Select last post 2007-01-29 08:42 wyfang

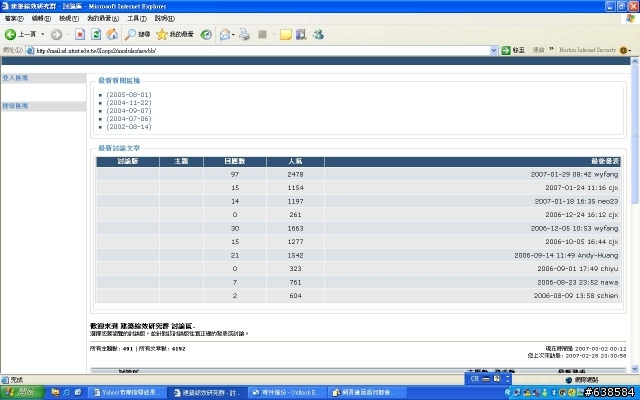(x=574, y=174)
